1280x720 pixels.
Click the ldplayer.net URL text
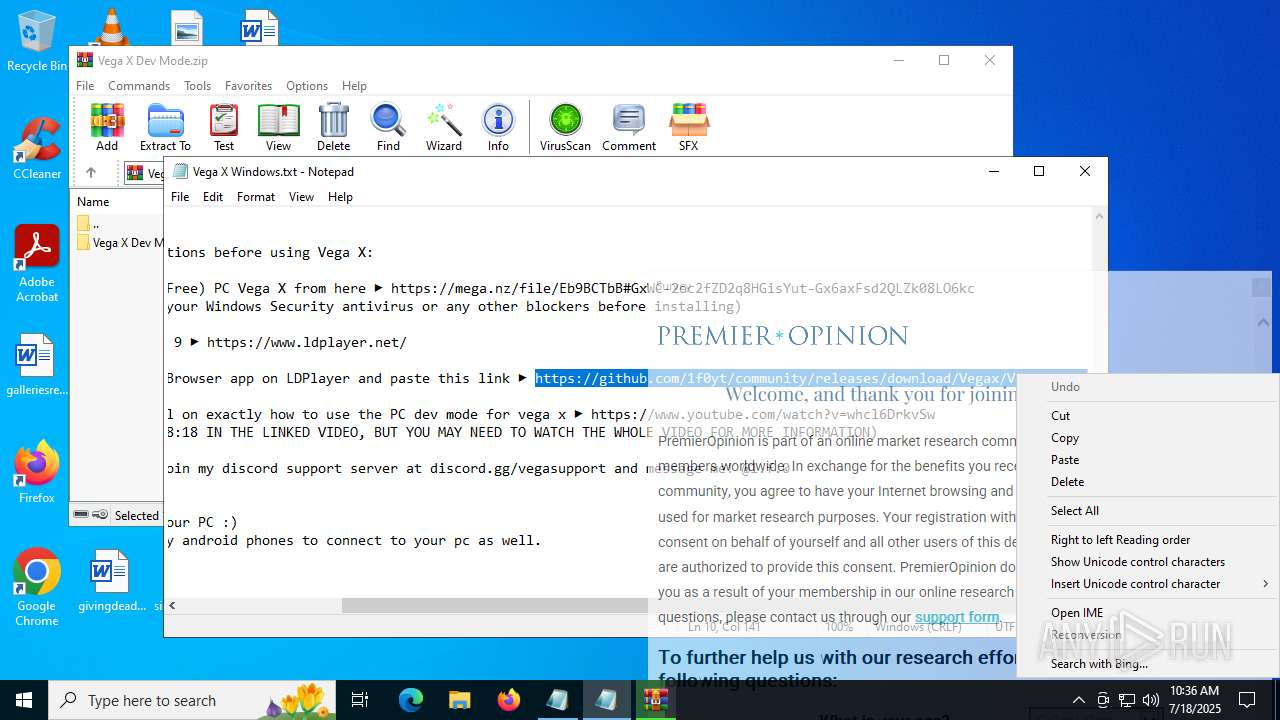[x=306, y=342]
